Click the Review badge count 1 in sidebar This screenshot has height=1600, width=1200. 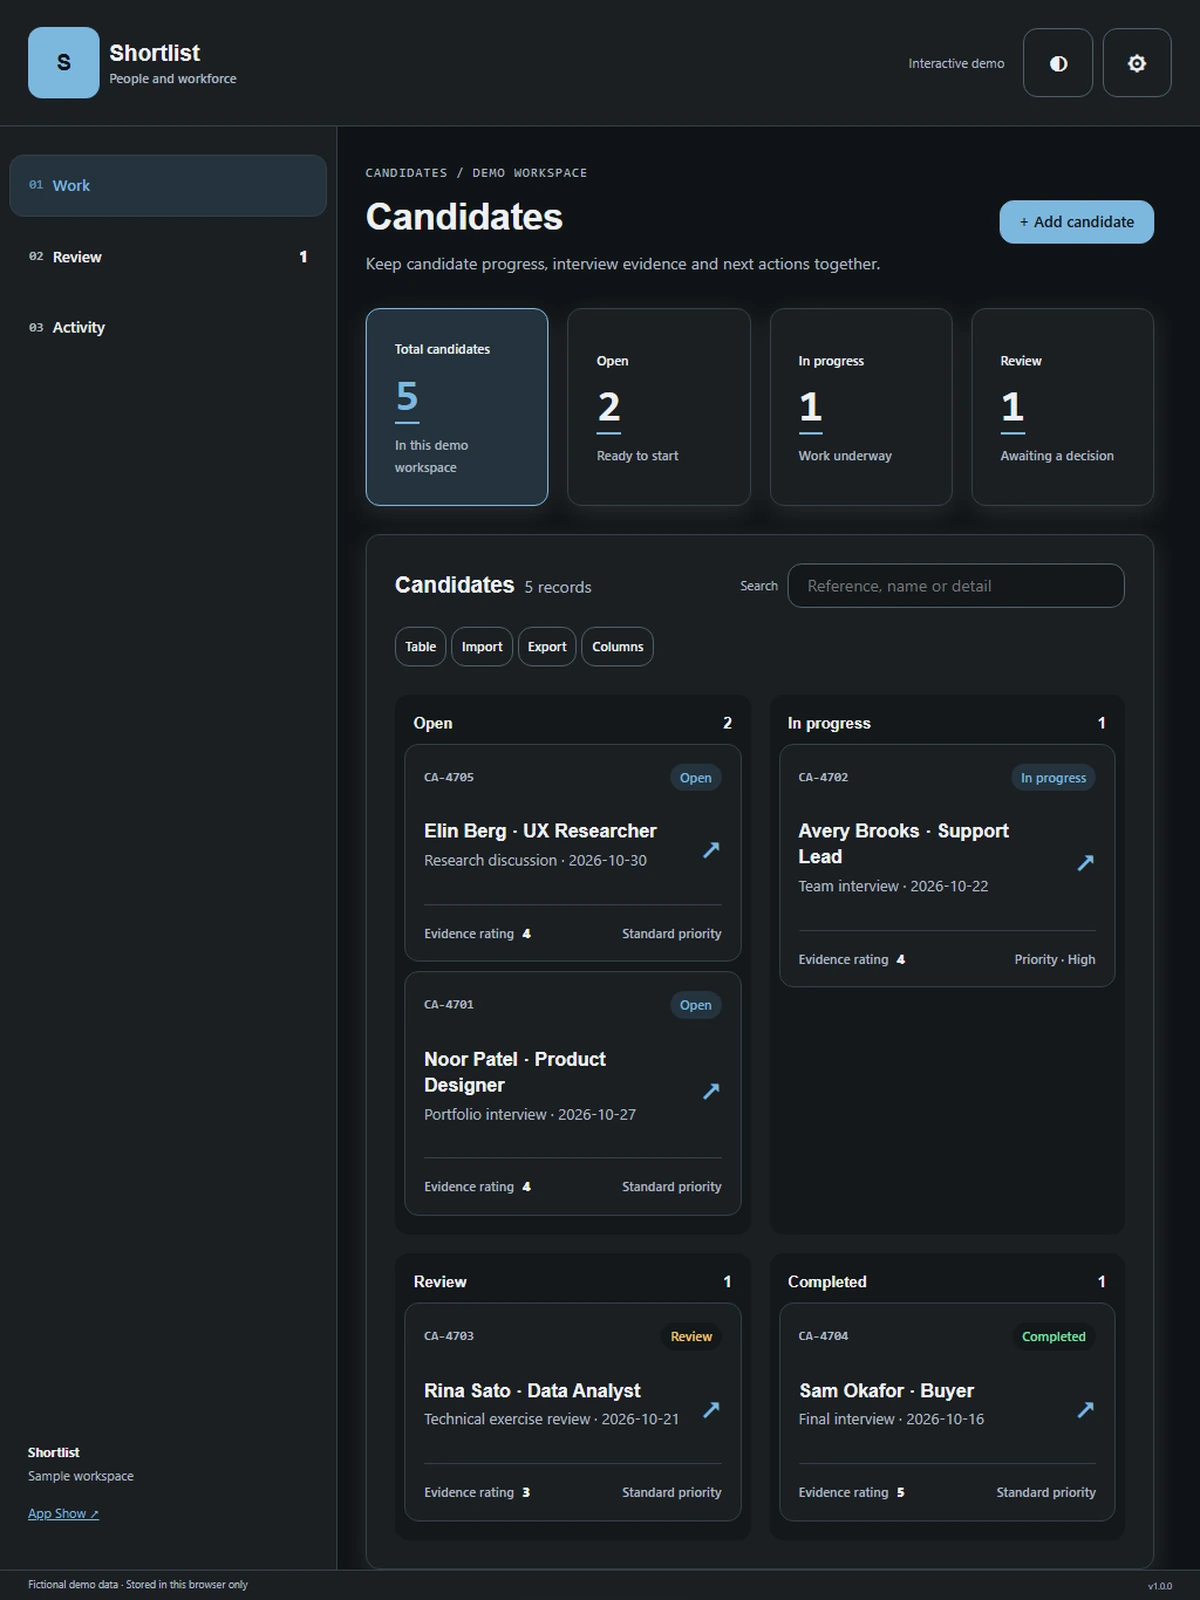tap(303, 257)
